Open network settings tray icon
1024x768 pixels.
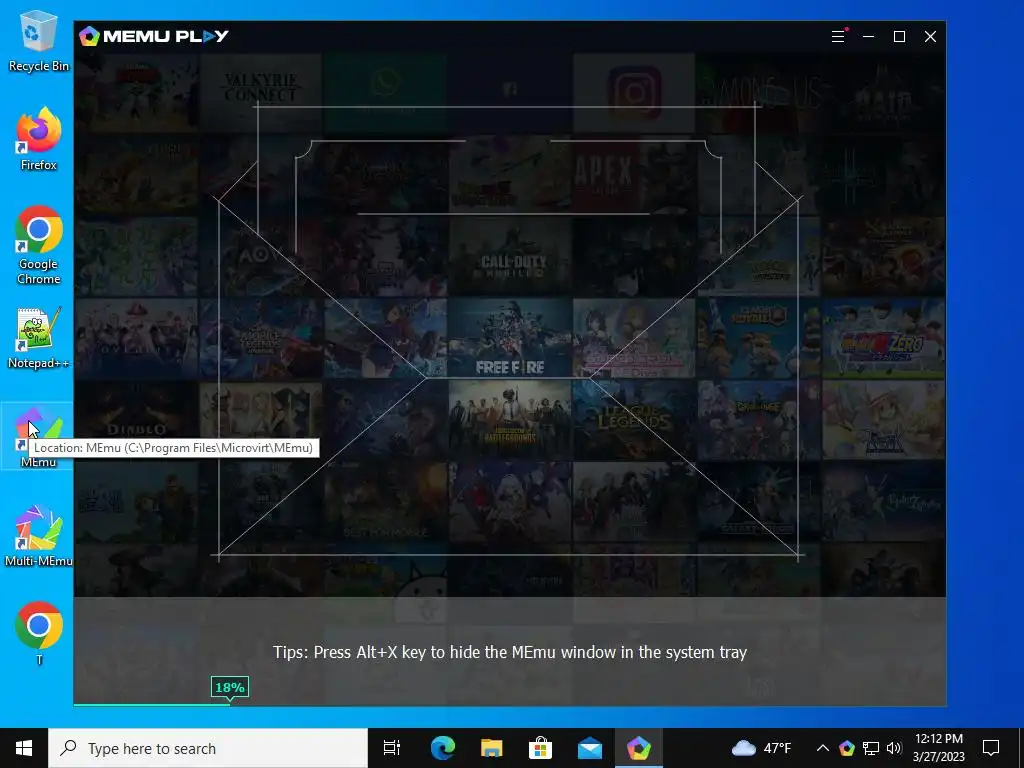[x=871, y=748]
